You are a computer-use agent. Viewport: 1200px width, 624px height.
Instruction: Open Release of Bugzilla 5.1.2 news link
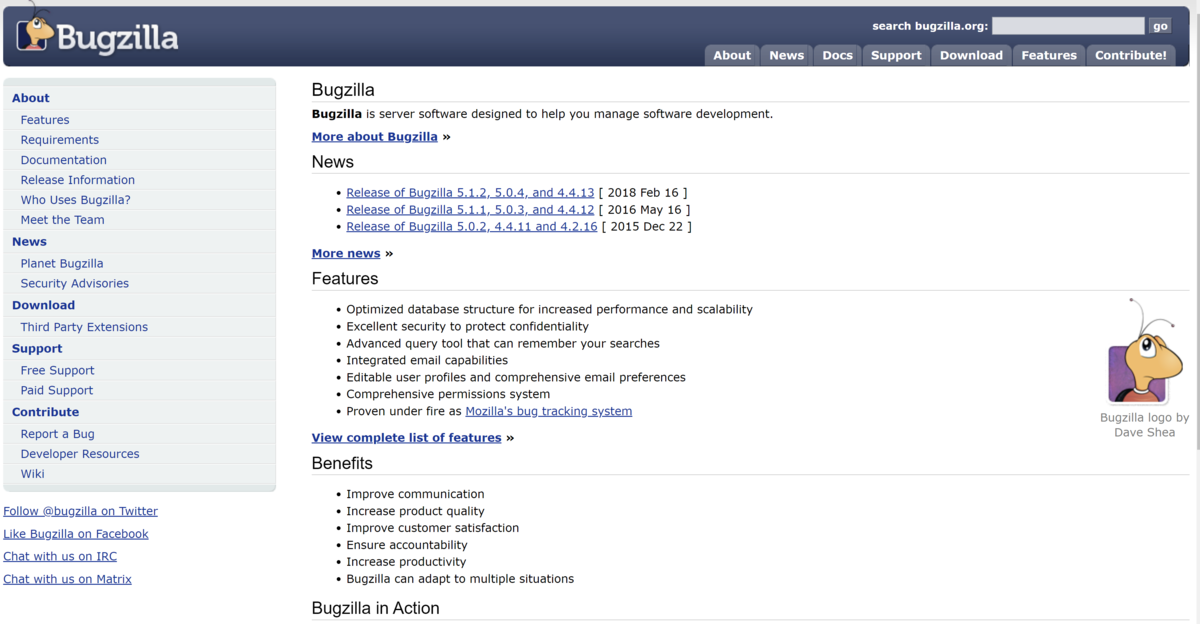pyautogui.click(x=470, y=193)
